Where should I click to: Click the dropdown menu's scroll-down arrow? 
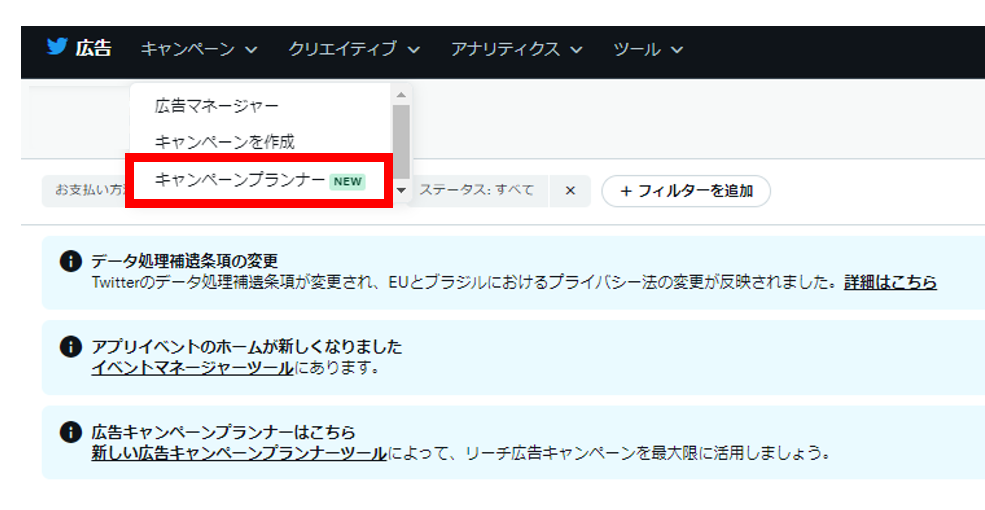tap(401, 189)
